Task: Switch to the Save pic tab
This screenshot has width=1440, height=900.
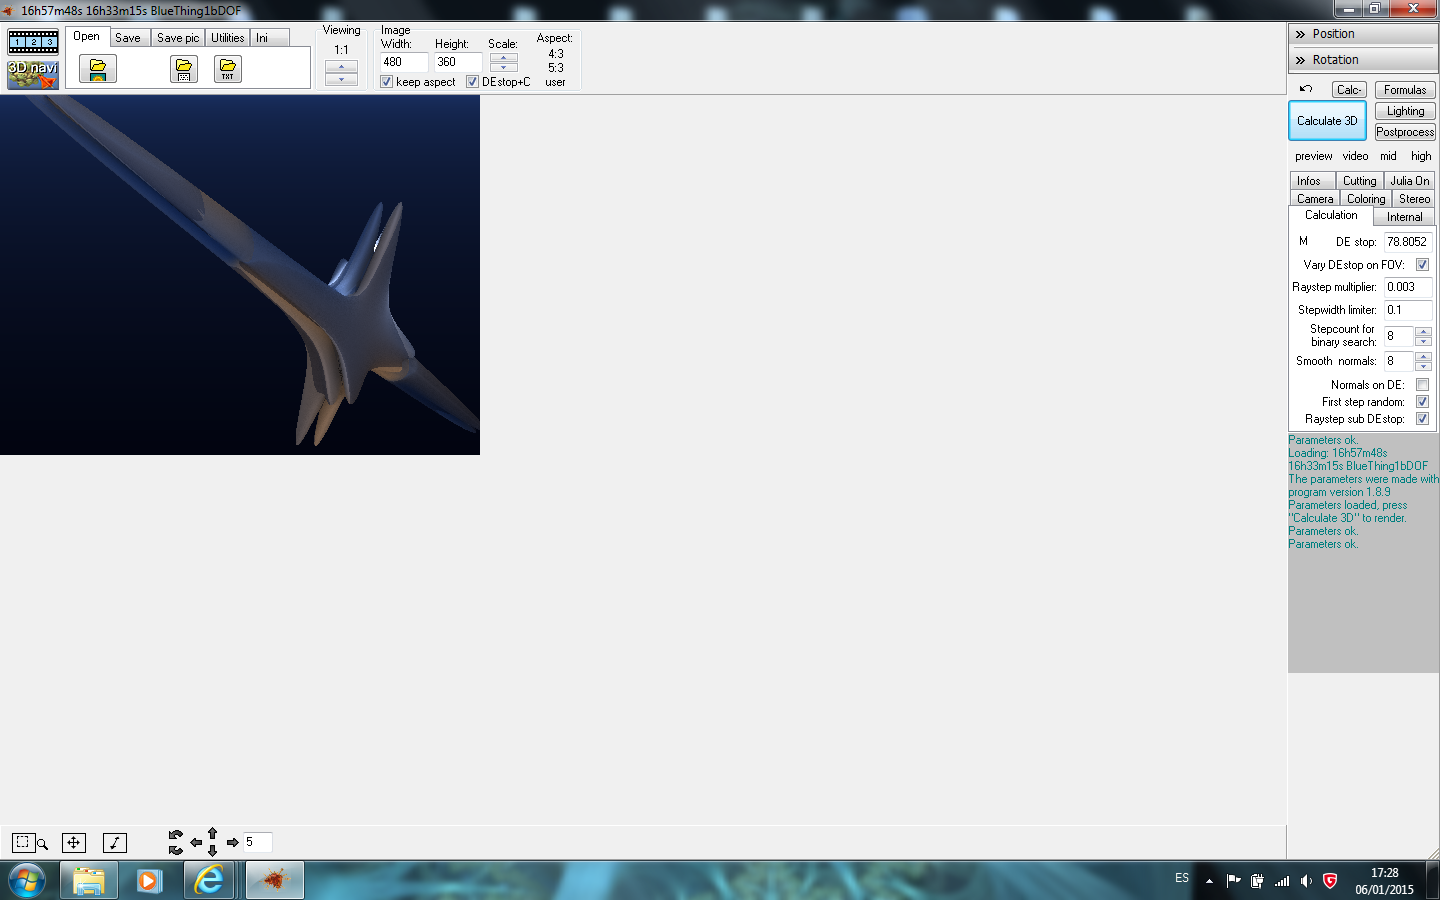Action: 178,38
